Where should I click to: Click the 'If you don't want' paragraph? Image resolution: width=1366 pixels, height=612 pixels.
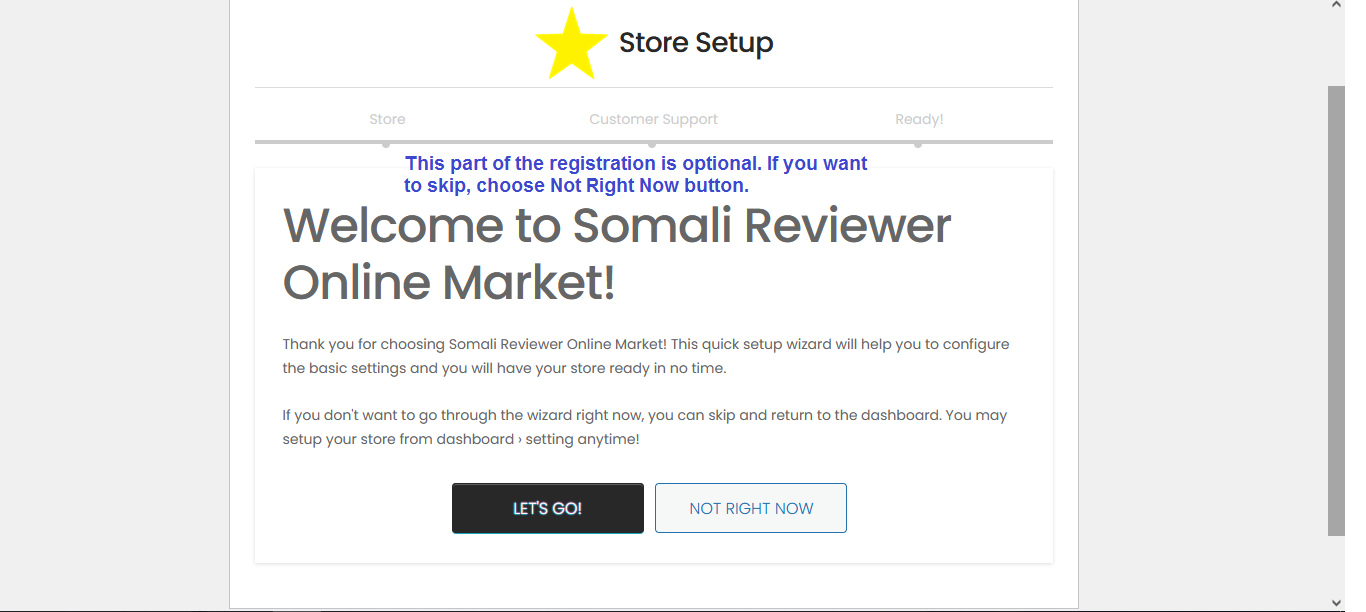pos(645,427)
